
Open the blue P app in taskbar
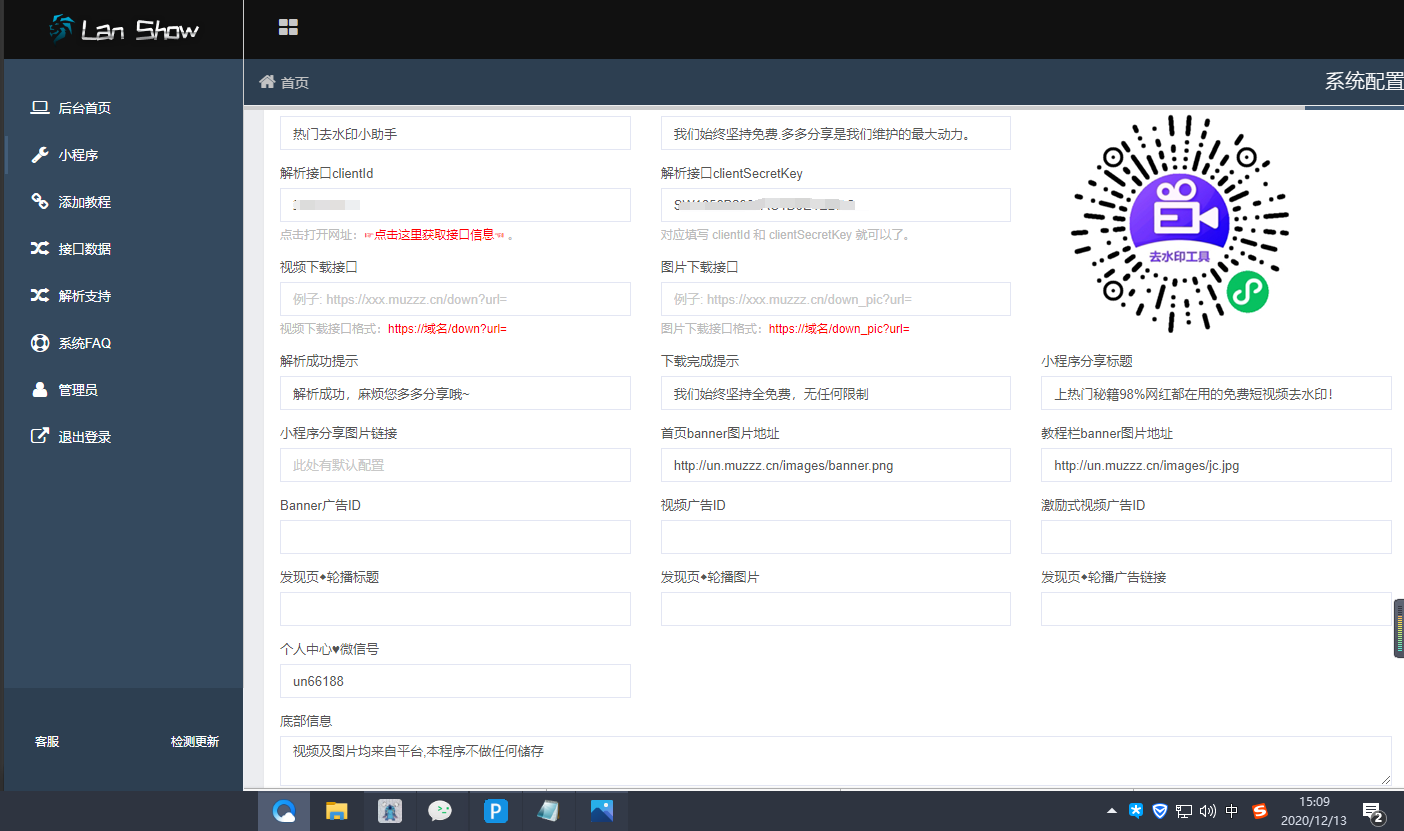coord(496,811)
